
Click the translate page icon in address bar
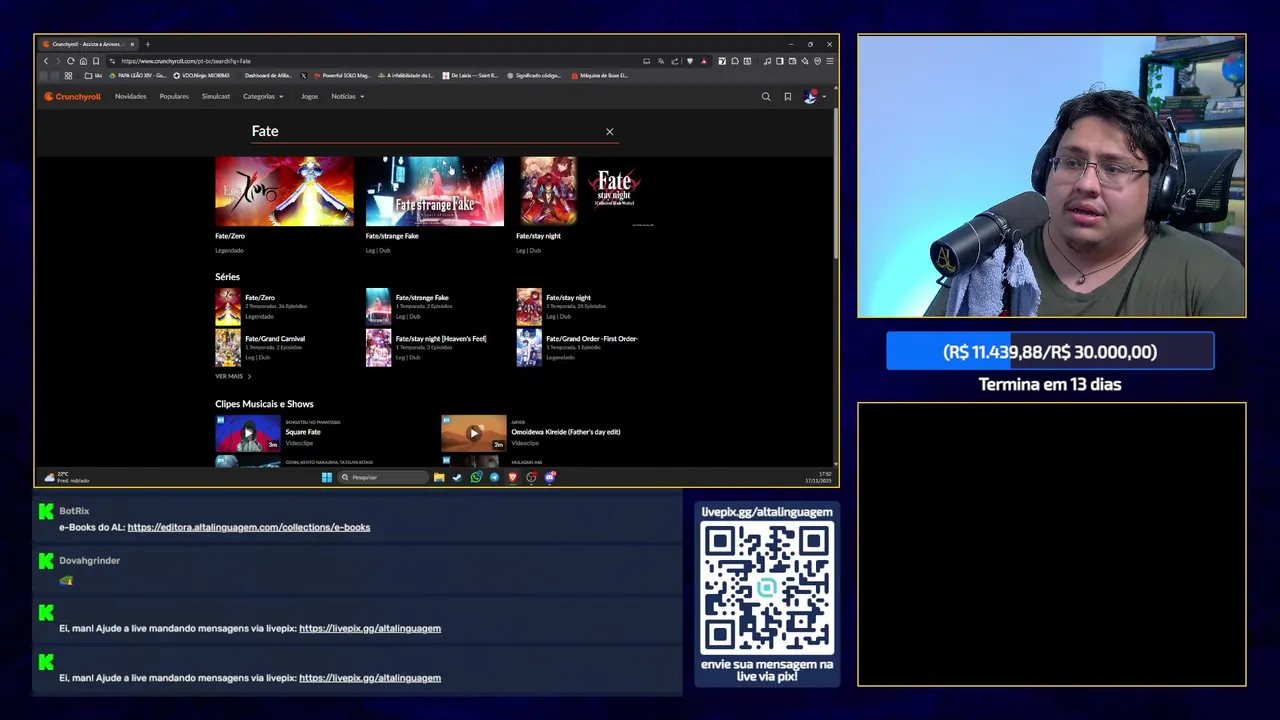click(x=661, y=61)
